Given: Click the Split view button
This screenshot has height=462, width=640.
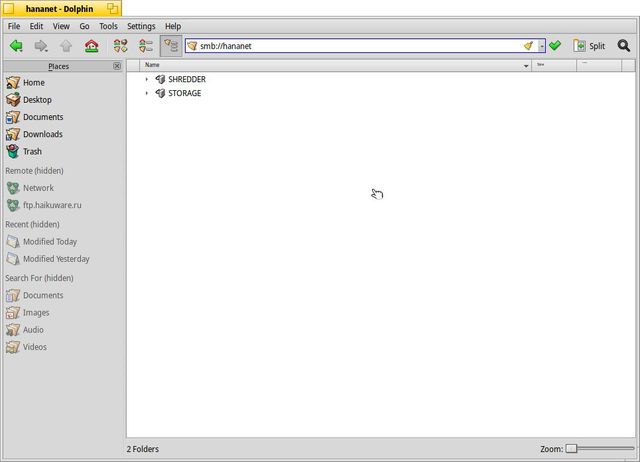Looking at the screenshot, I should click(x=589, y=46).
